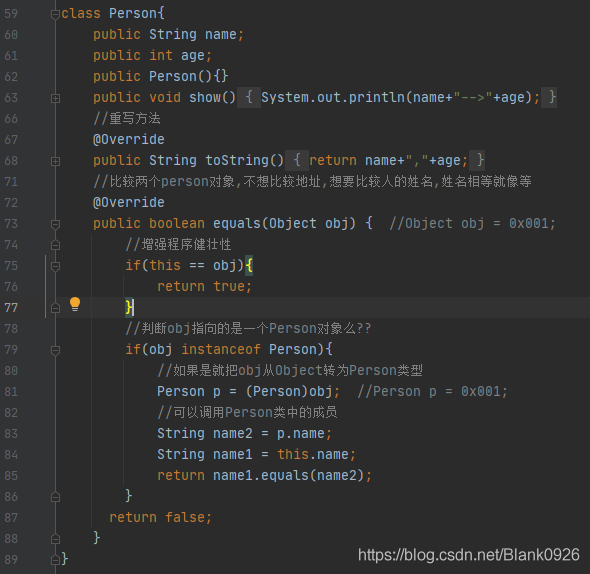Image resolution: width=590 pixels, height=574 pixels.
Task: Click fold end marker on line 77
Action: coord(55,308)
